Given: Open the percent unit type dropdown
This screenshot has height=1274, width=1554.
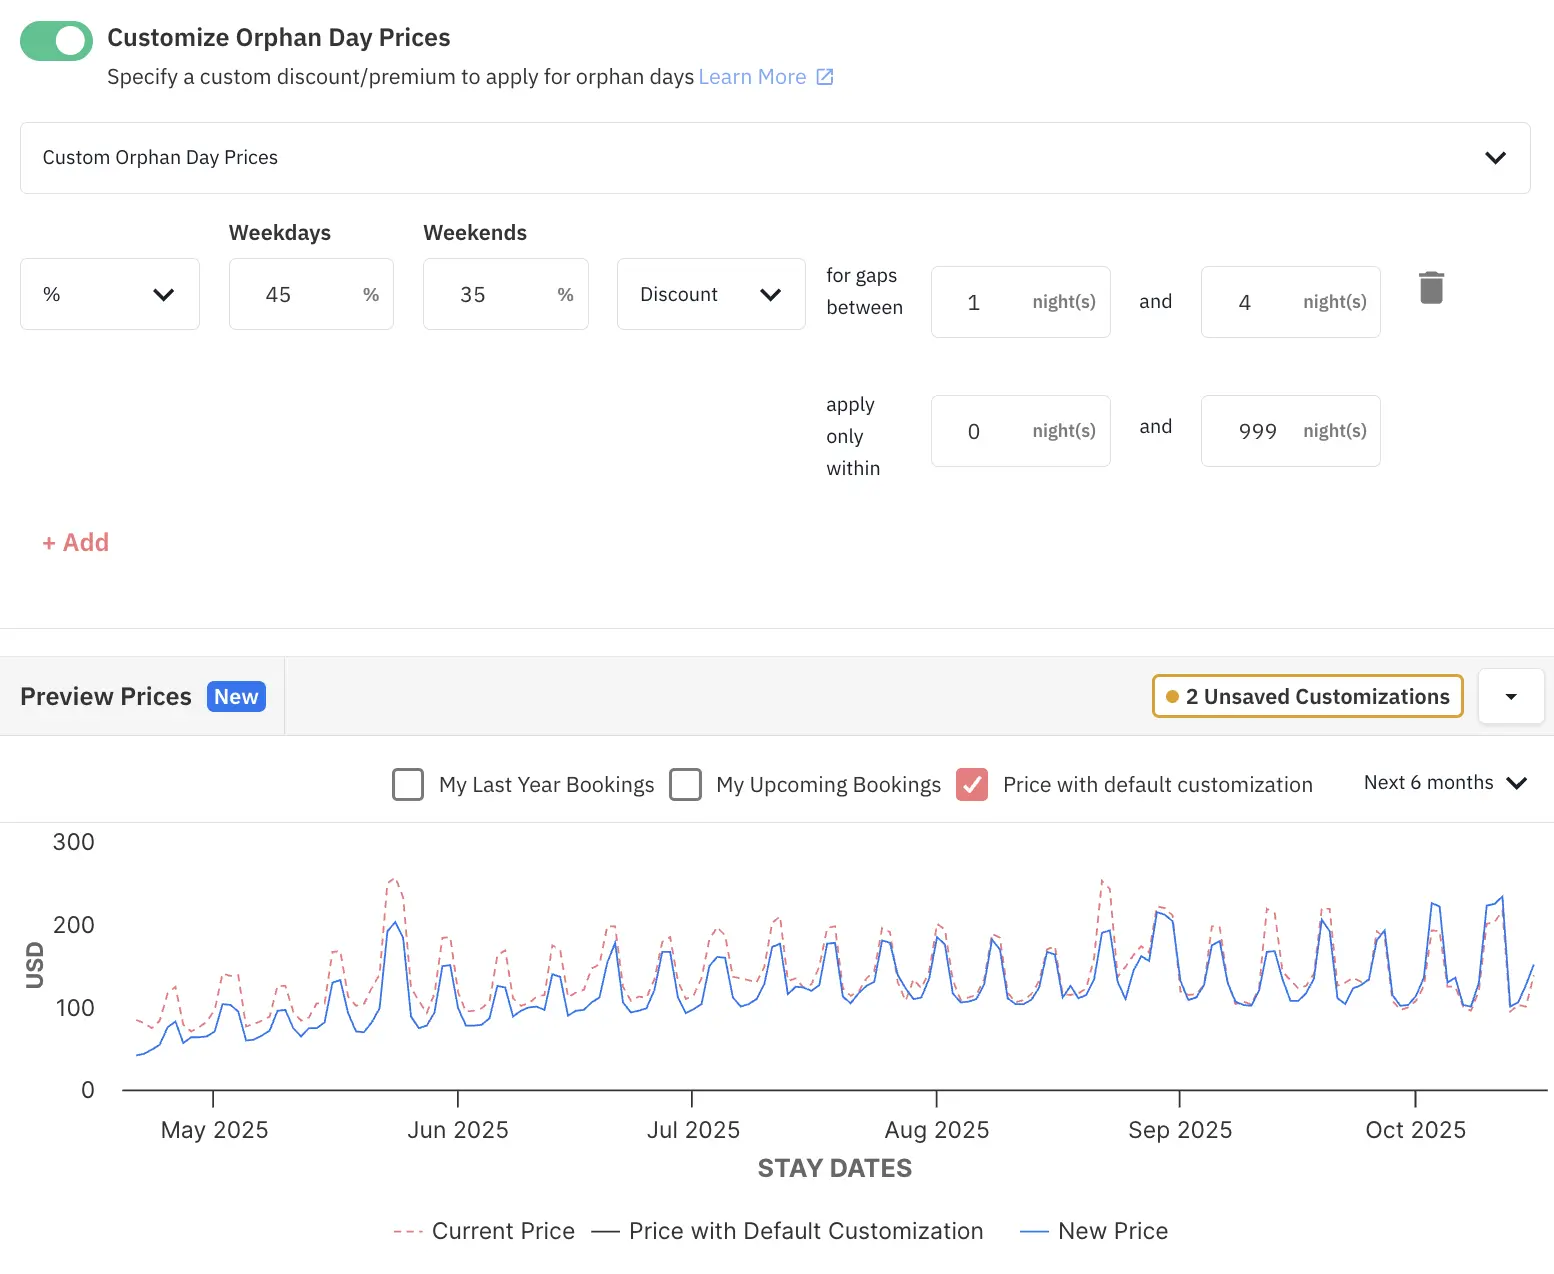Looking at the screenshot, I should (x=110, y=294).
